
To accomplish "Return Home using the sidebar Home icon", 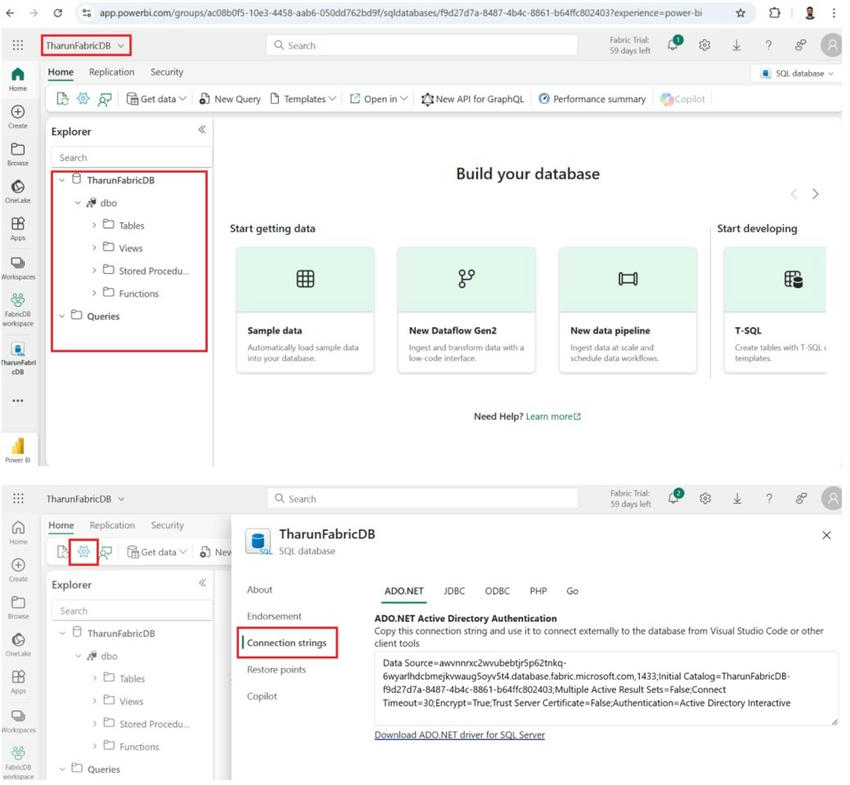I will pyautogui.click(x=18, y=75).
